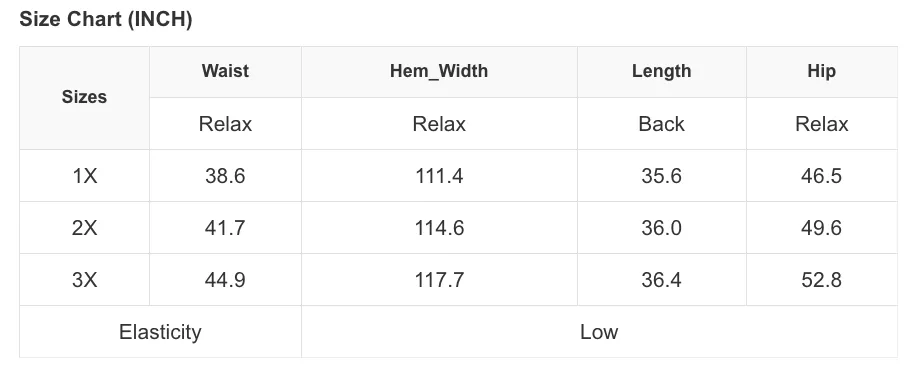Viewport: 924px width, 378px height.
Task: Select the Back sub-header under Length
Action: (661, 124)
